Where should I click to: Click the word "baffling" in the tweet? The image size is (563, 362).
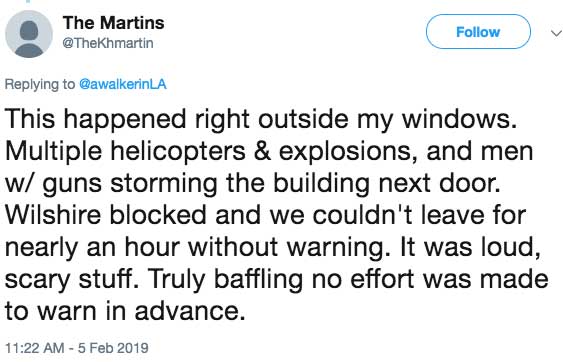click(x=259, y=280)
